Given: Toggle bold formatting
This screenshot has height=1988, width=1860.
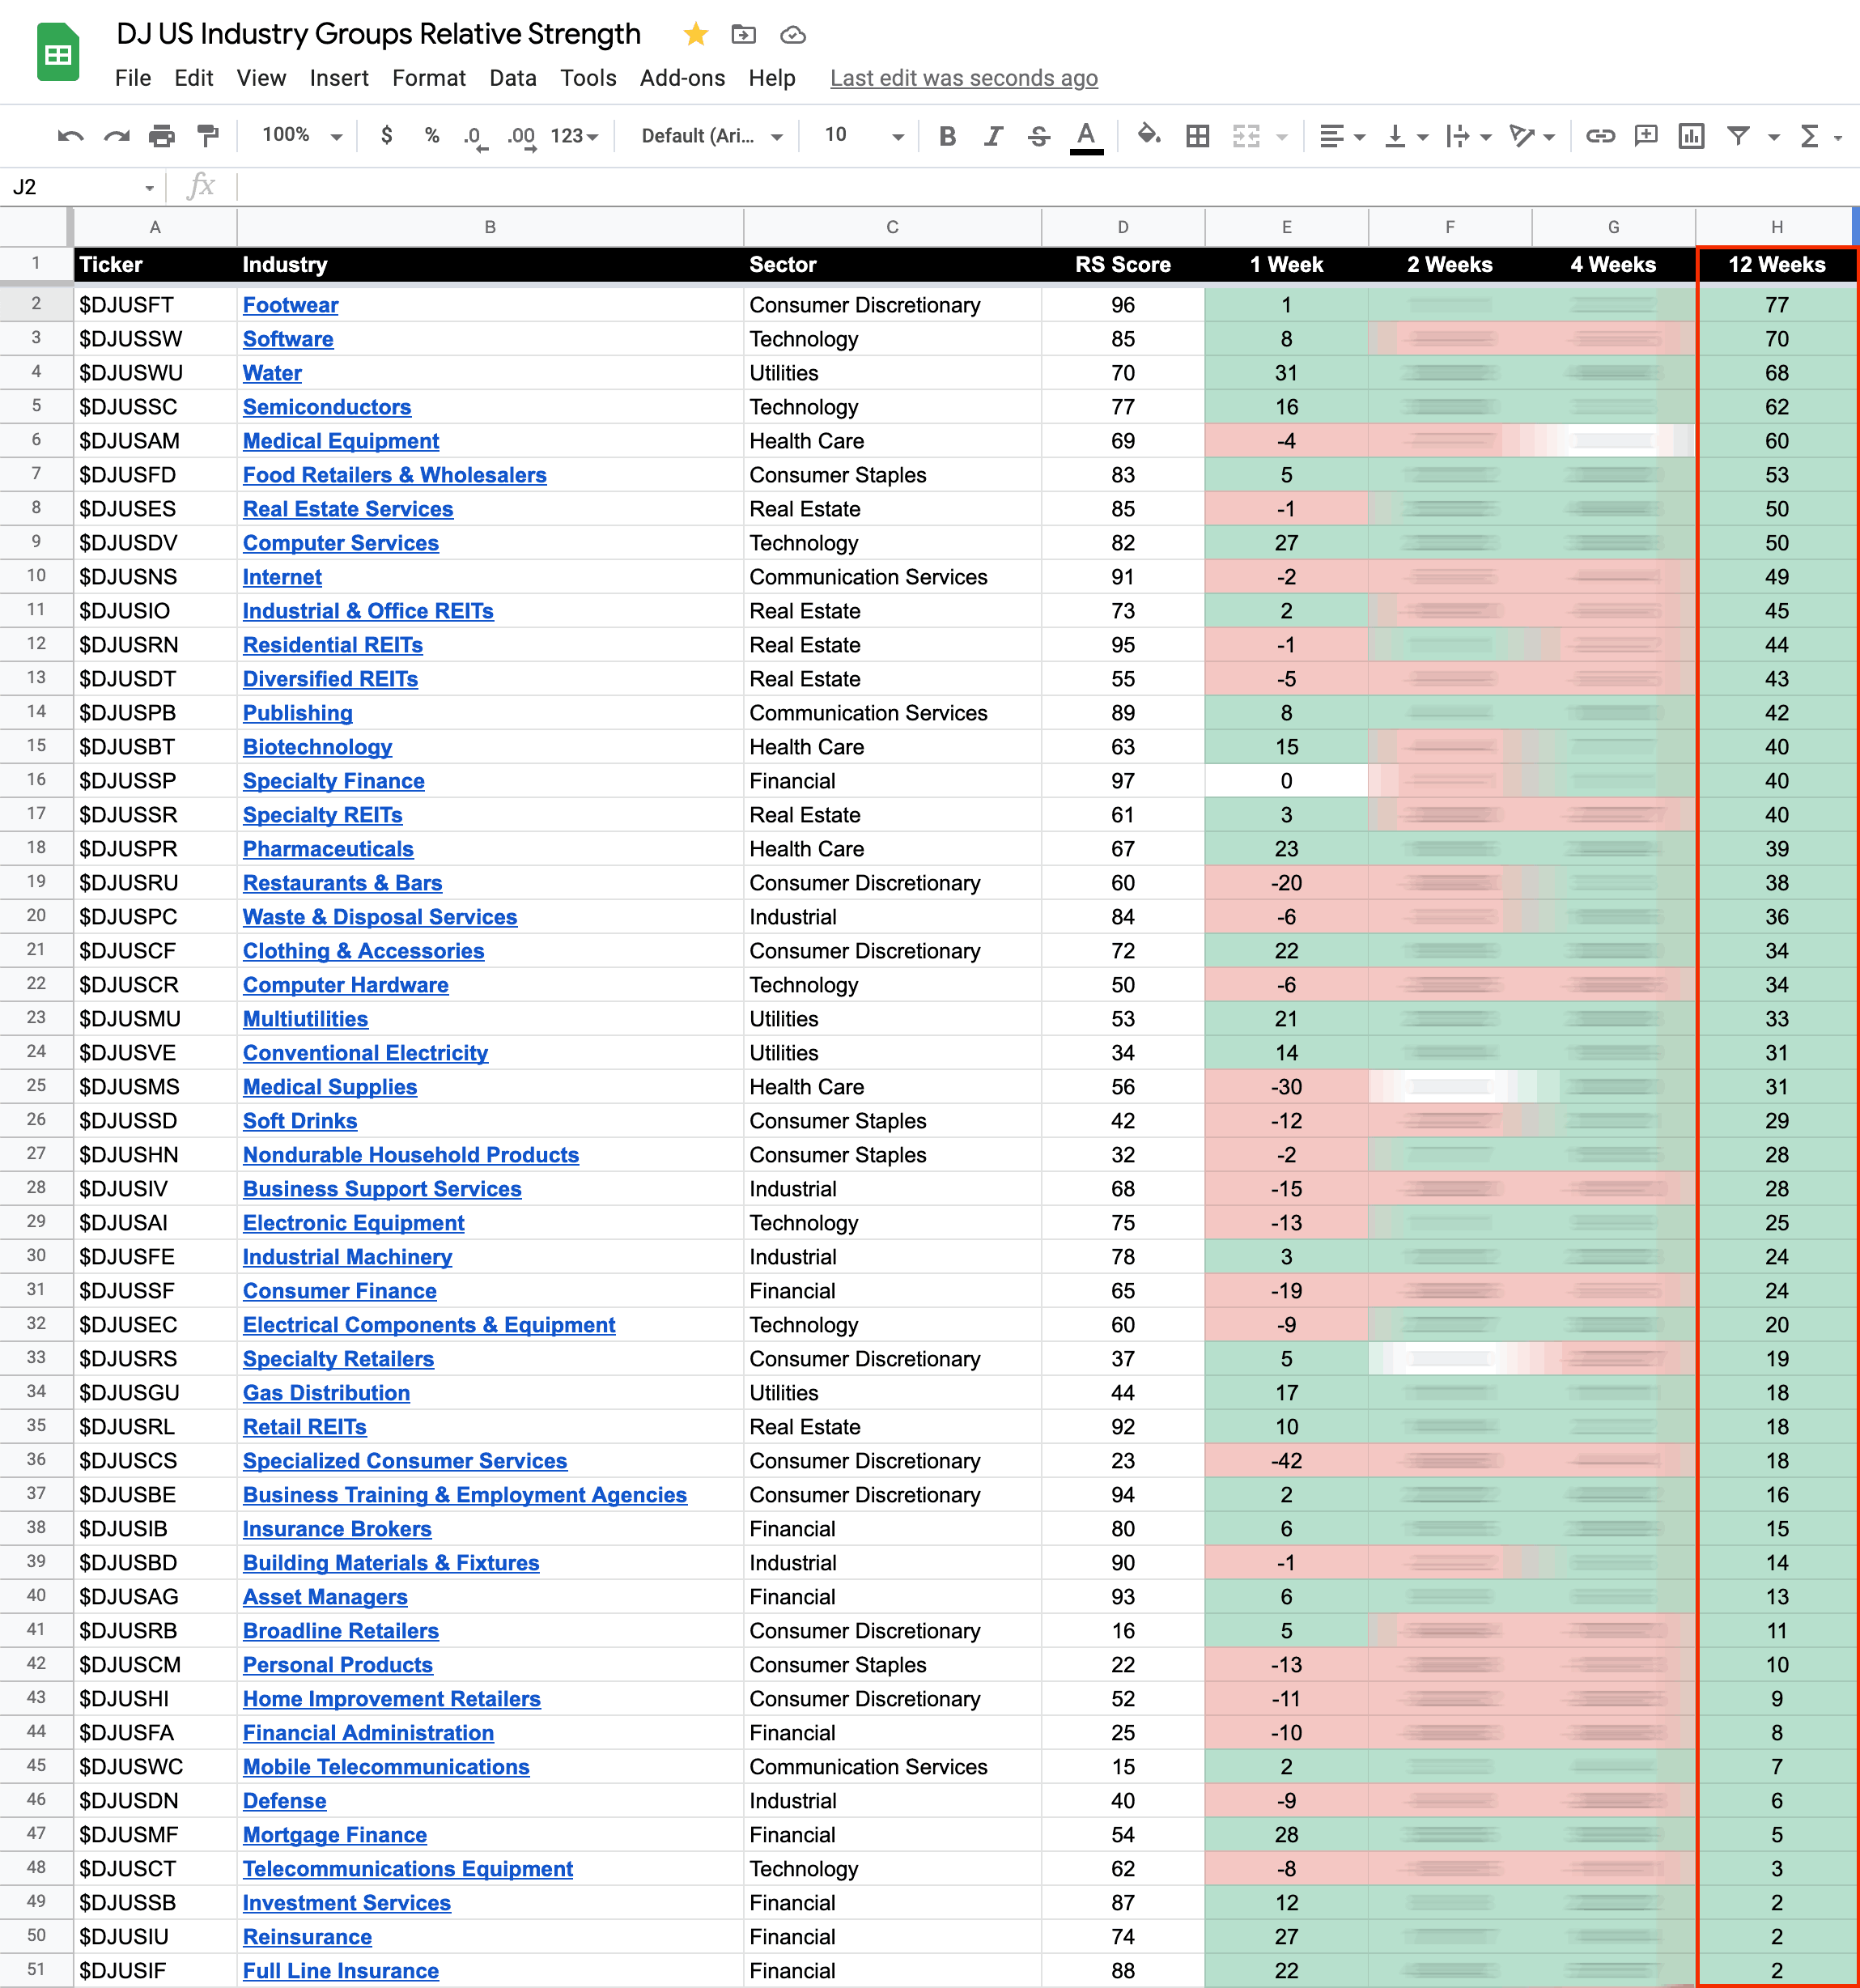Looking at the screenshot, I should pyautogui.click(x=947, y=136).
